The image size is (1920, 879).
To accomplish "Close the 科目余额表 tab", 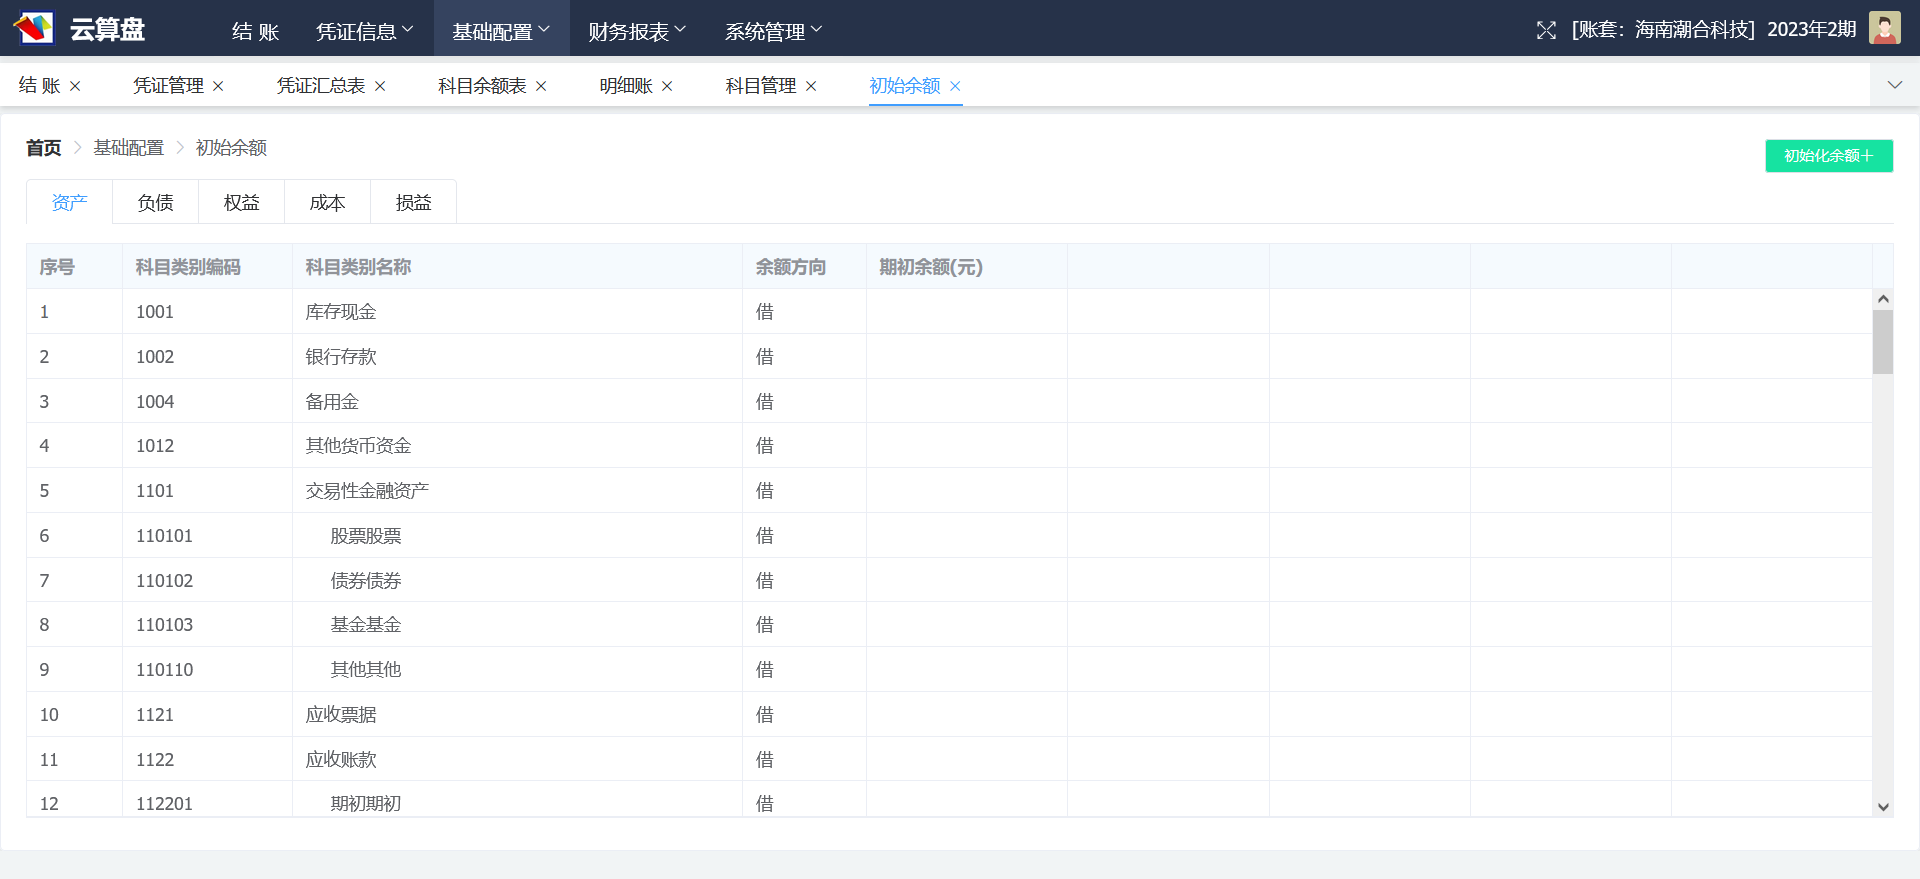I will [x=541, y=87].
